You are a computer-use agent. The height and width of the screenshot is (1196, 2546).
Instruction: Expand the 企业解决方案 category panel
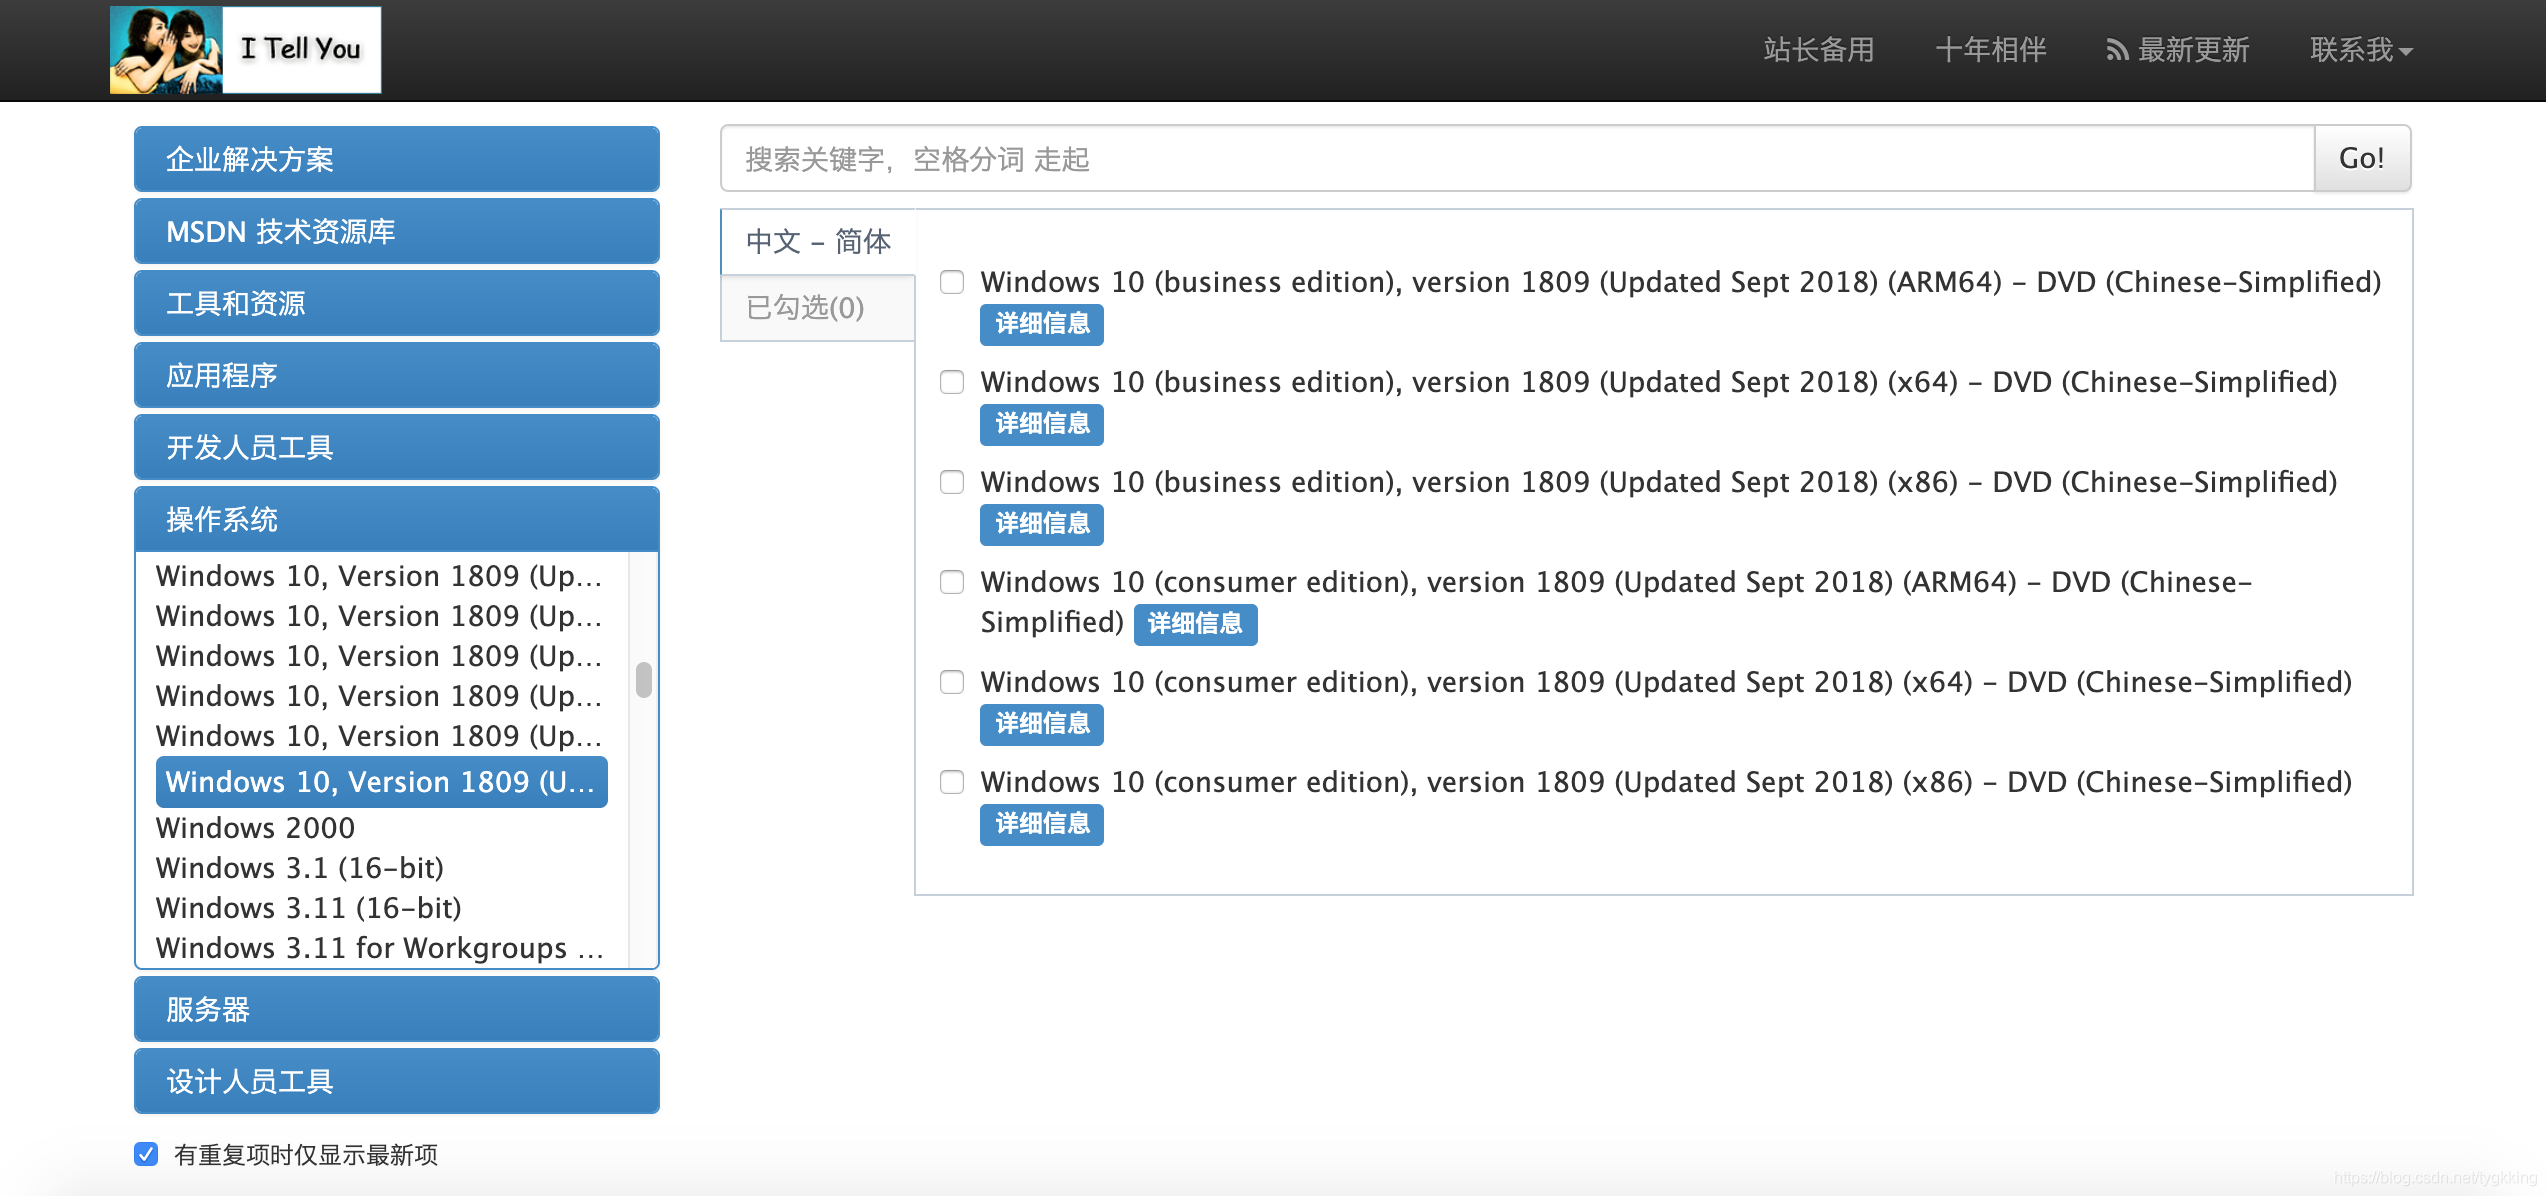[x=396, y=159]
